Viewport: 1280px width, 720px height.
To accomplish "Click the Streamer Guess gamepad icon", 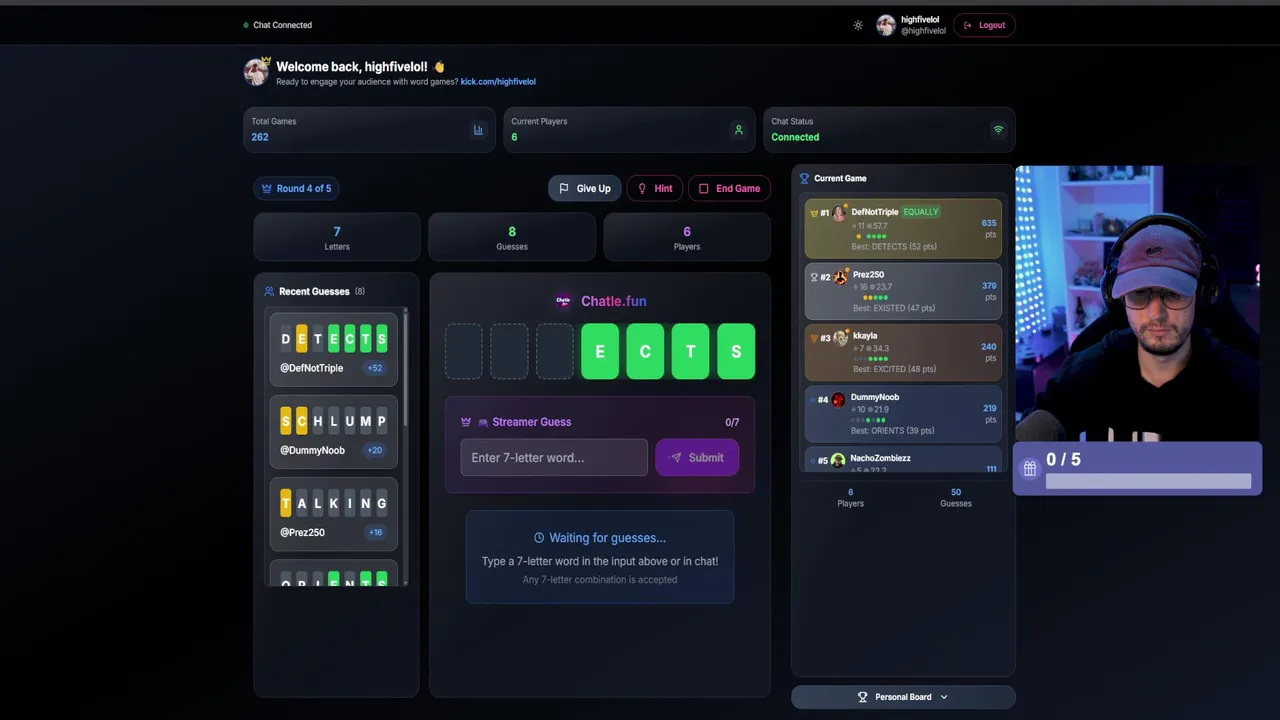I will pyautogui.click(x=483, y=422).
